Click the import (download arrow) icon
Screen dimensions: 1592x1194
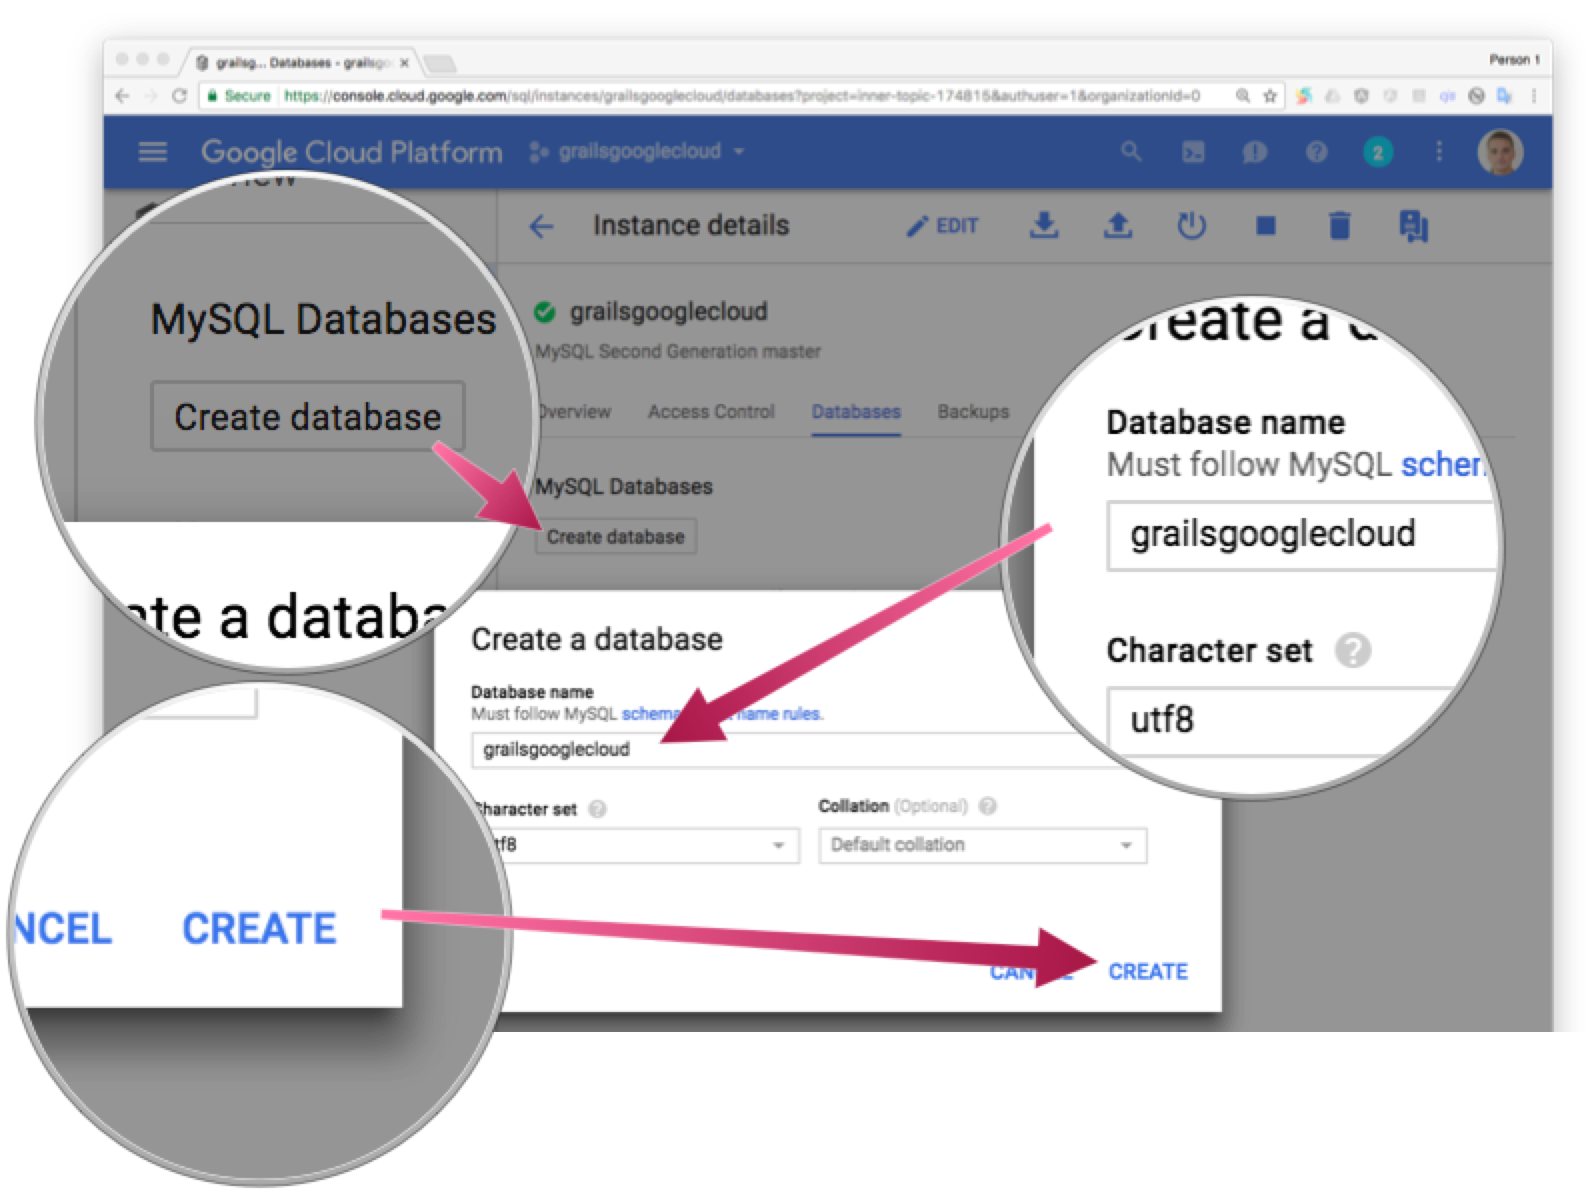pos(1044,226)
